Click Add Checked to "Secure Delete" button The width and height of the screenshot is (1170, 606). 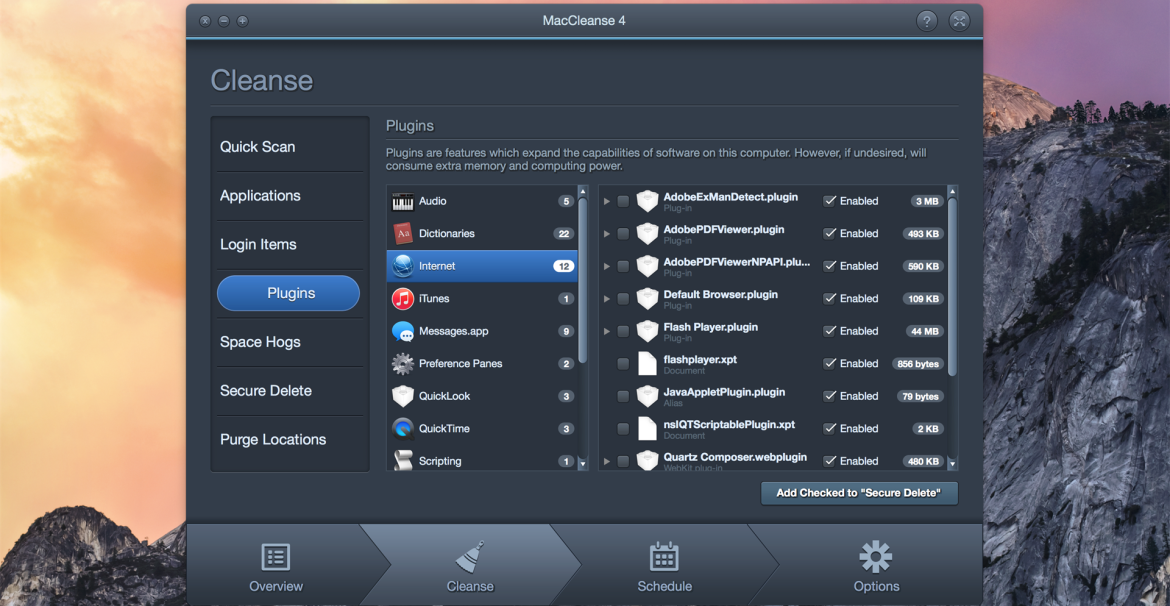coord(860,493)
